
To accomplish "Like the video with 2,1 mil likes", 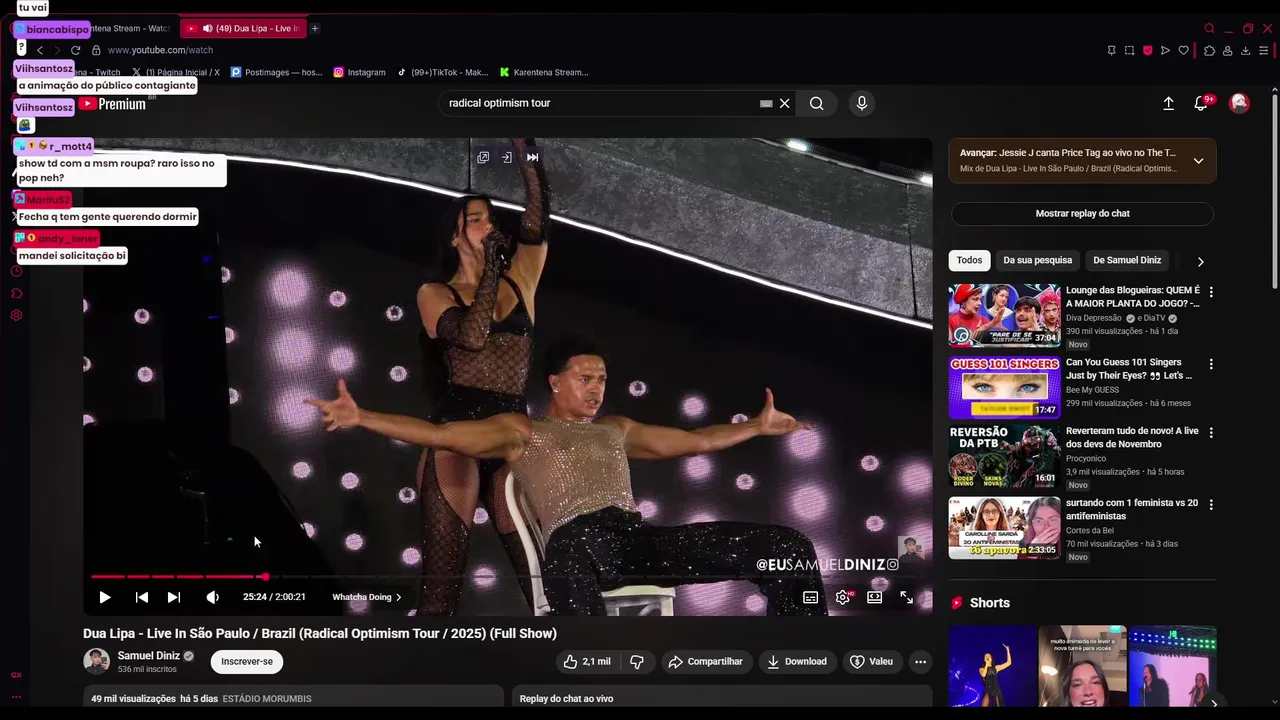I will (x=586, y=661).
